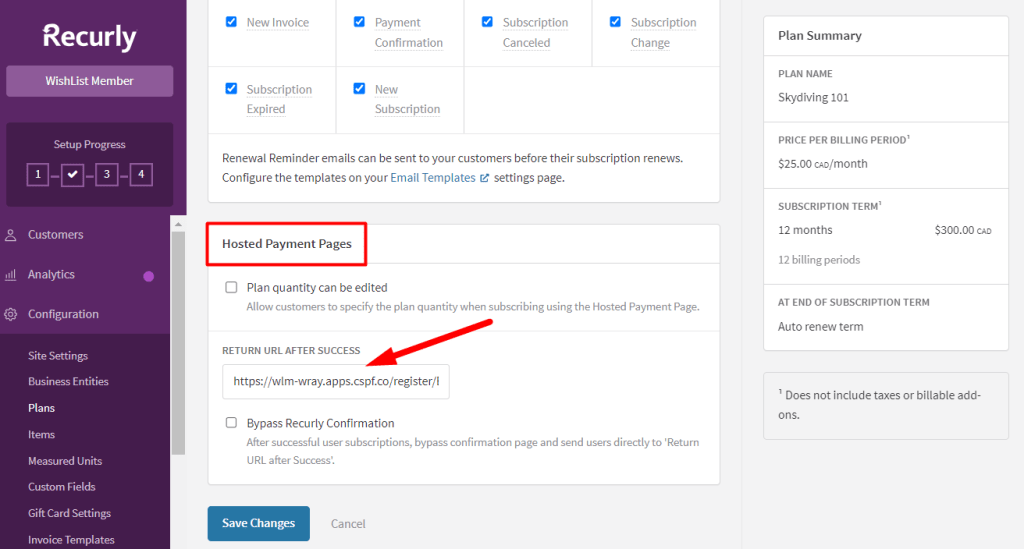Go to Gift Card Settings
Viewport: 1024px width, 549px height.
click(69, 513)
